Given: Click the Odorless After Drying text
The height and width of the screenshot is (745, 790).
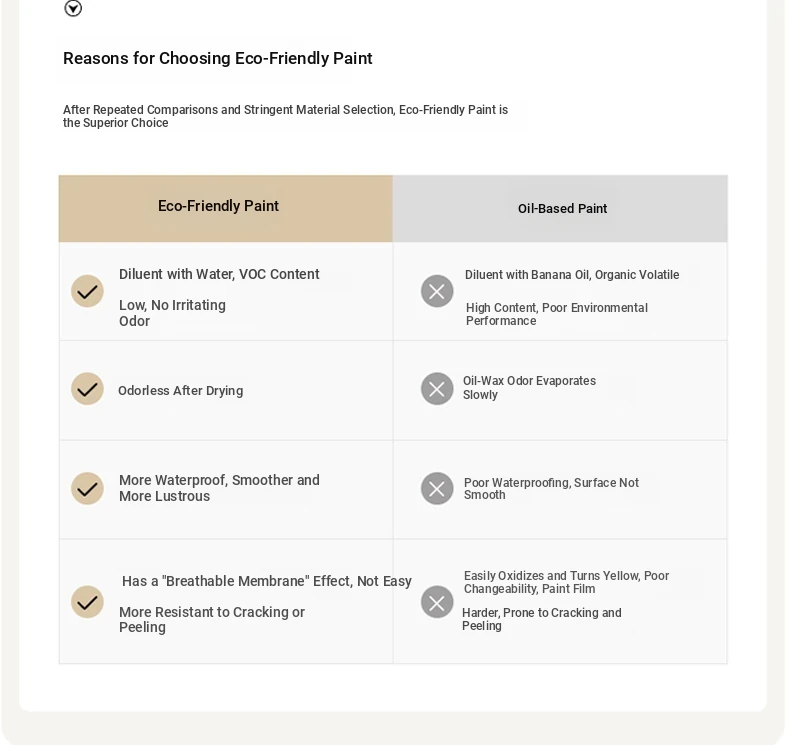Looking at the screenshot, I should tap(180, 391).
